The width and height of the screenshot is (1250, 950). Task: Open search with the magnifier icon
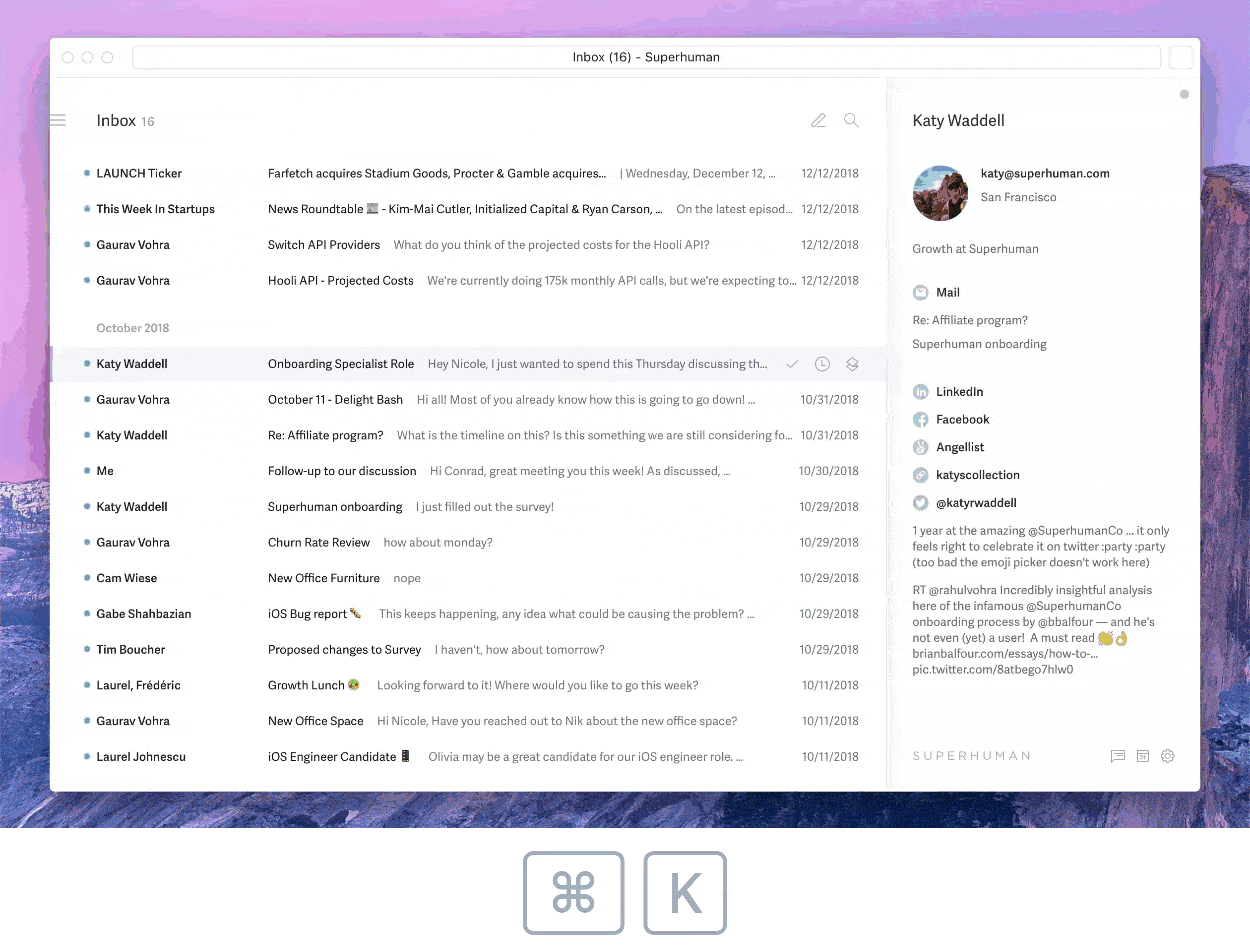click(851, 120)
